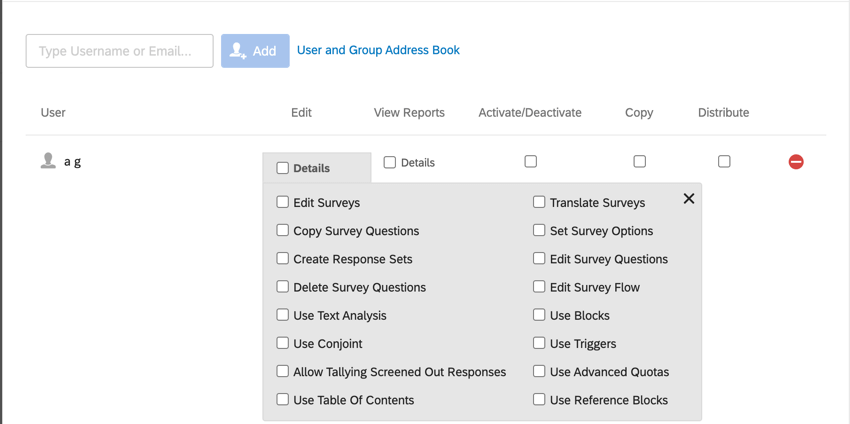The width and height of the screenshot is (850, 424).
Task: Toggle the View Reports Details checkbox
Action: point(389,162)
